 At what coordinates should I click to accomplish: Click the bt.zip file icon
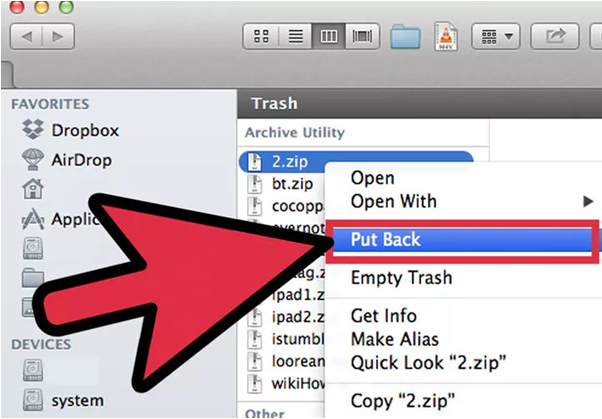(254, 184)
